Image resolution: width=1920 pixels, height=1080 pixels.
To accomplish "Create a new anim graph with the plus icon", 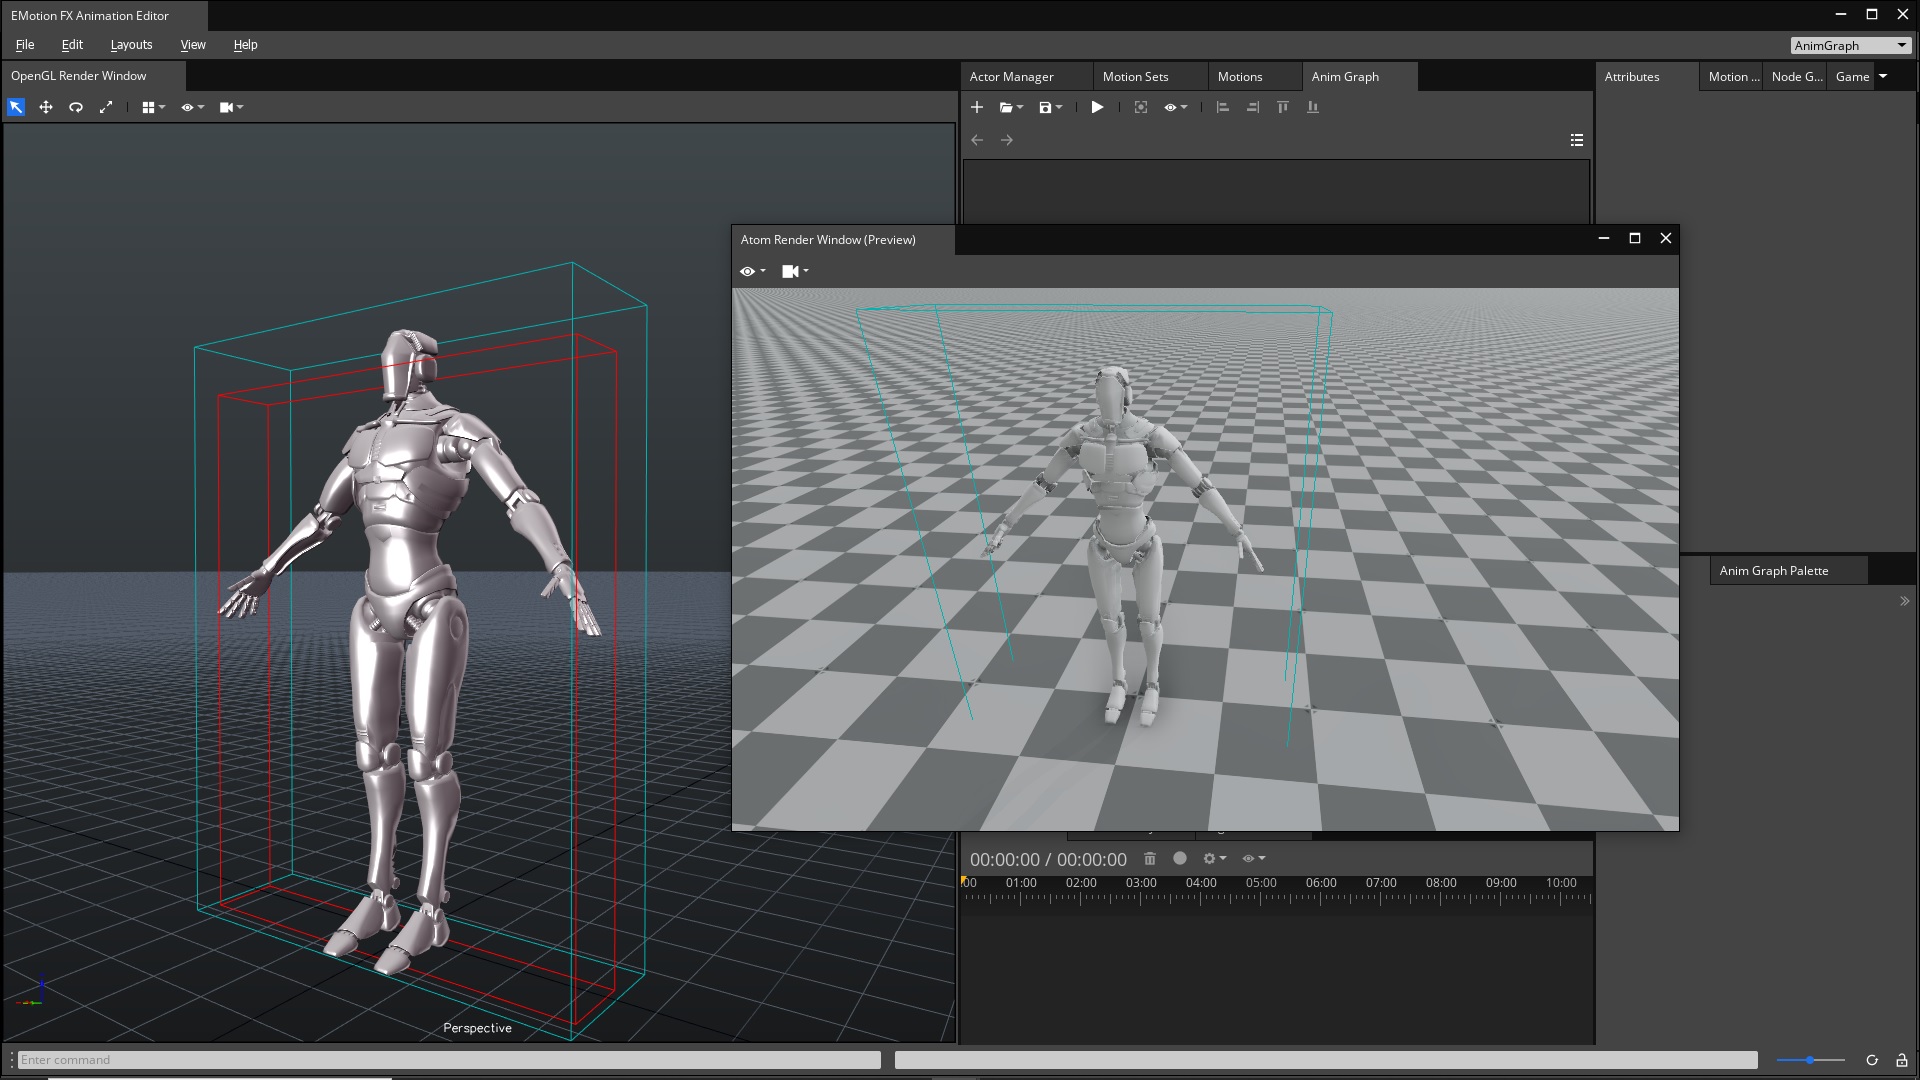I will (x=977, y=107).
